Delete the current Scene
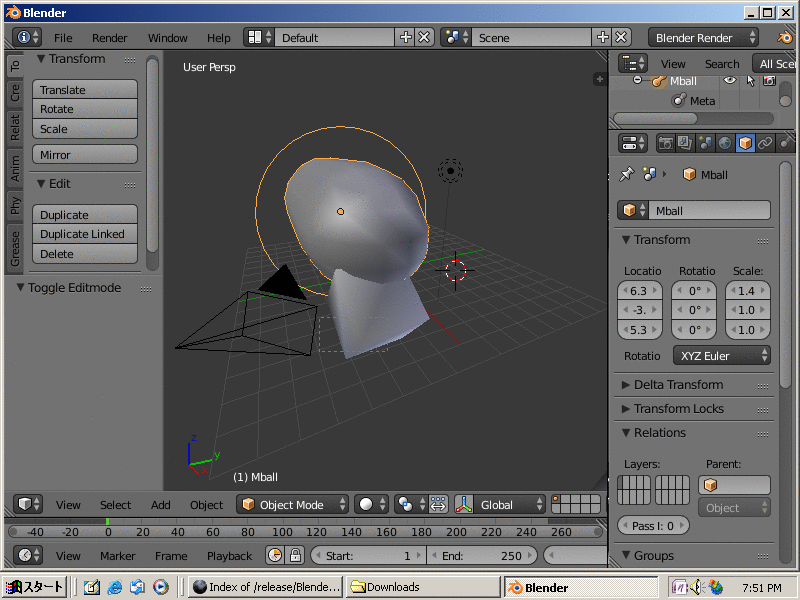The height and width of the screenshot is (600, 800). tap(621, 37)
